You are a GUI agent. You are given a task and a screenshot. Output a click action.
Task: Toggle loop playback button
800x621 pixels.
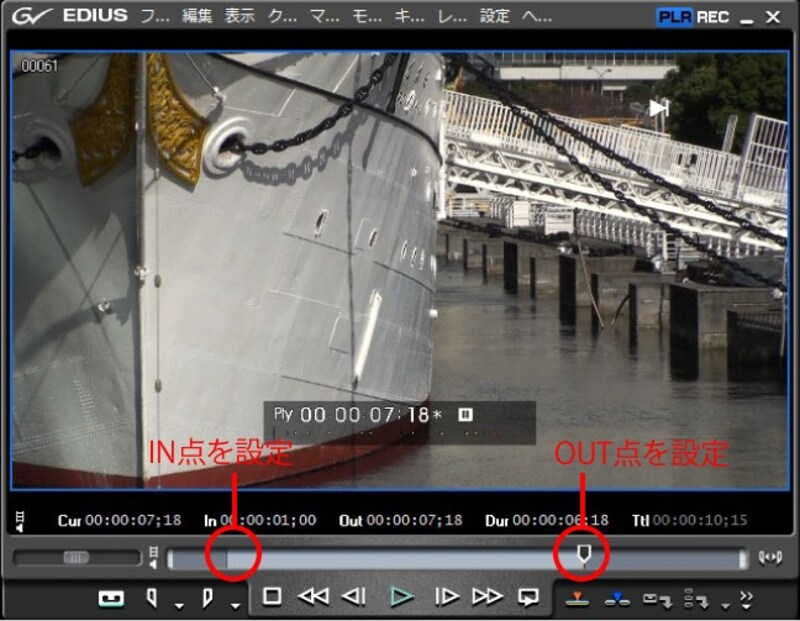(x=528, y=597)
